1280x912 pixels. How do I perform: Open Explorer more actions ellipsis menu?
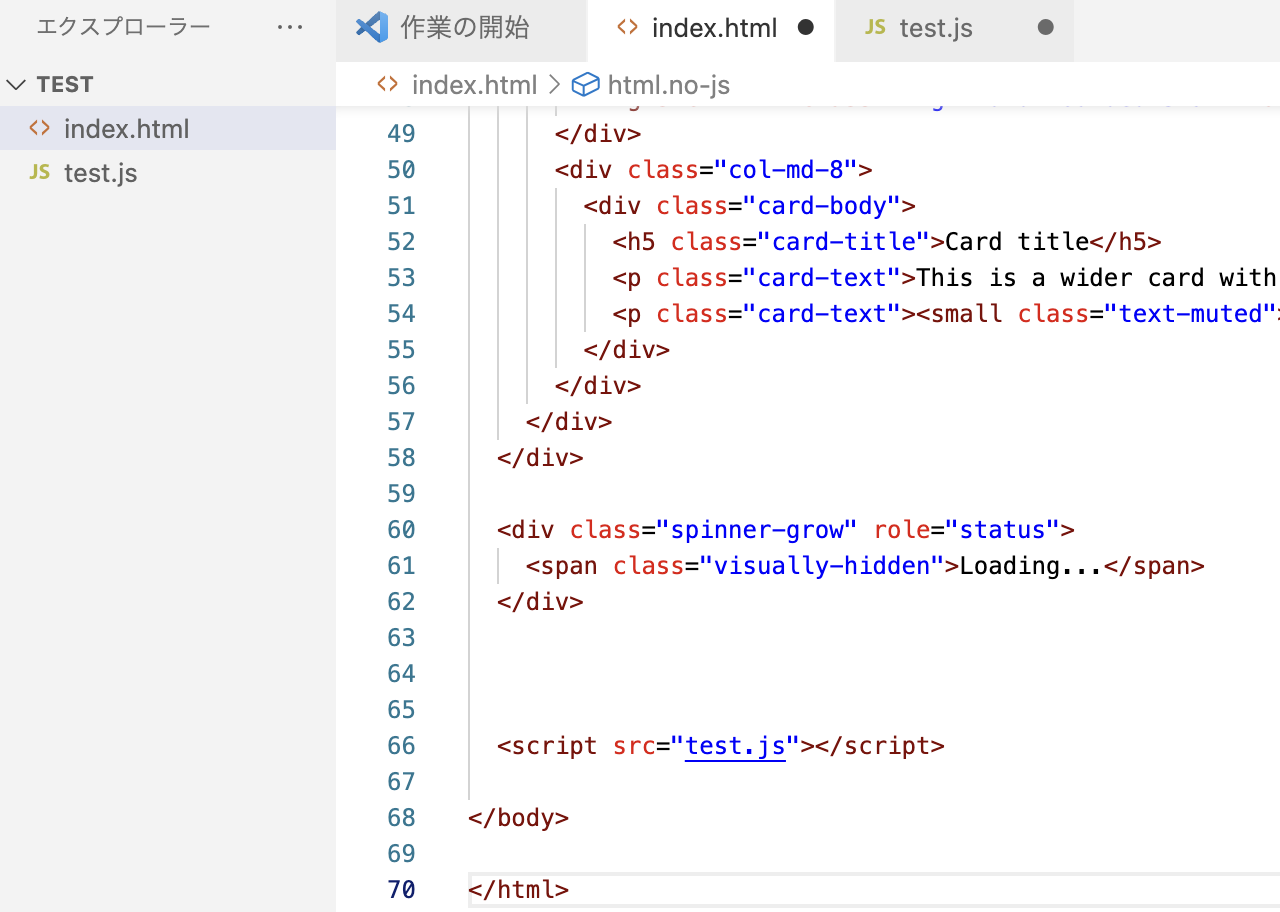point(290,27)
